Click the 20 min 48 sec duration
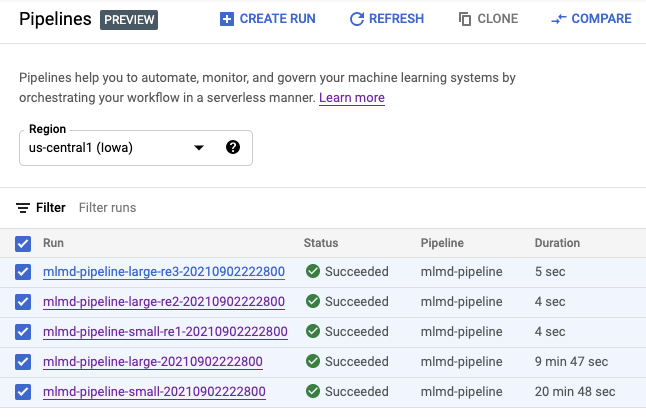Image resolution: width=646 pixels, height=417 pixels. click(x=575, y=392)
